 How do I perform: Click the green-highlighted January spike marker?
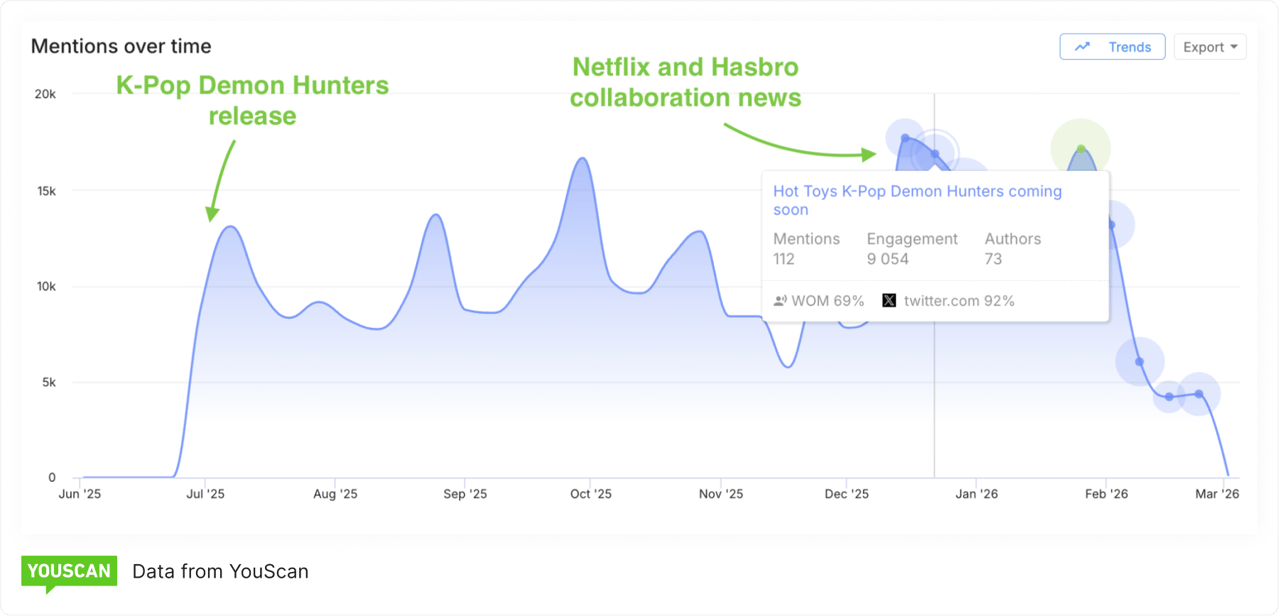pos(1080,148)
